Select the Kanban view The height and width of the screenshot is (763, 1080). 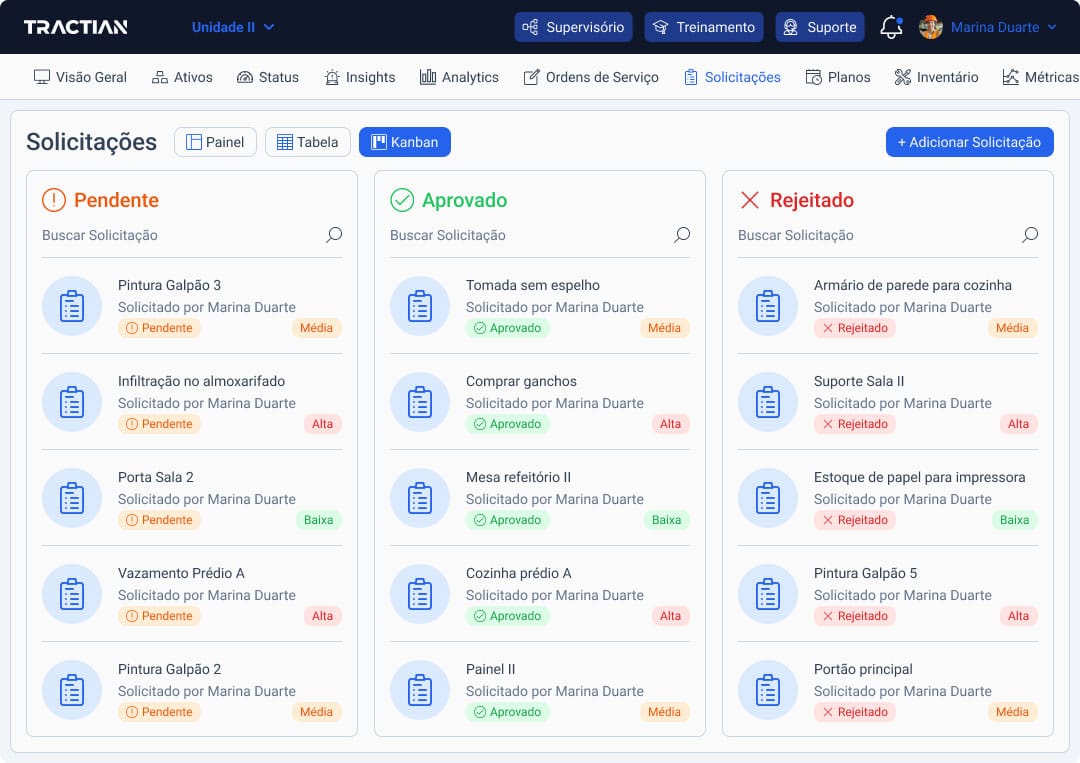pyautogui.click(x=405, y=142)
